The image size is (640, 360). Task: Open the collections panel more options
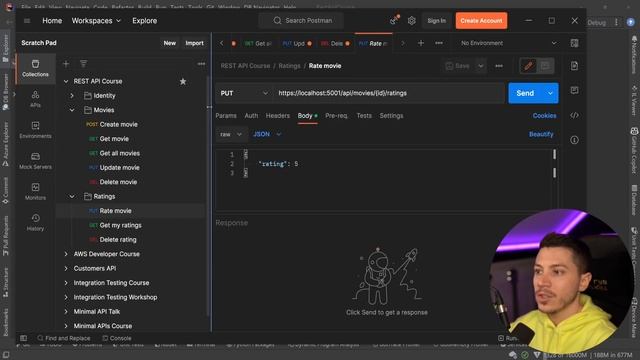pyautogui.click(x=201, y=64)
